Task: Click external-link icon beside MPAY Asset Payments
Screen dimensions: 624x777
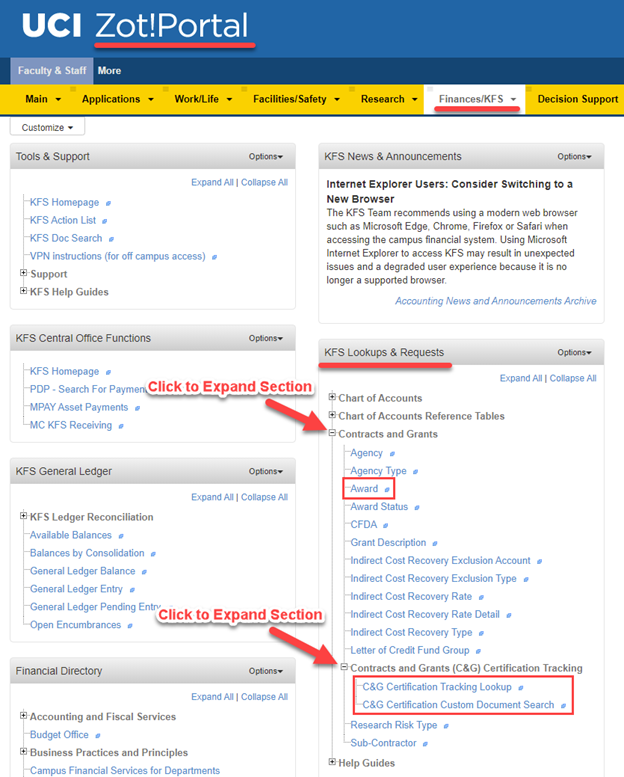Action: (137, 408)
